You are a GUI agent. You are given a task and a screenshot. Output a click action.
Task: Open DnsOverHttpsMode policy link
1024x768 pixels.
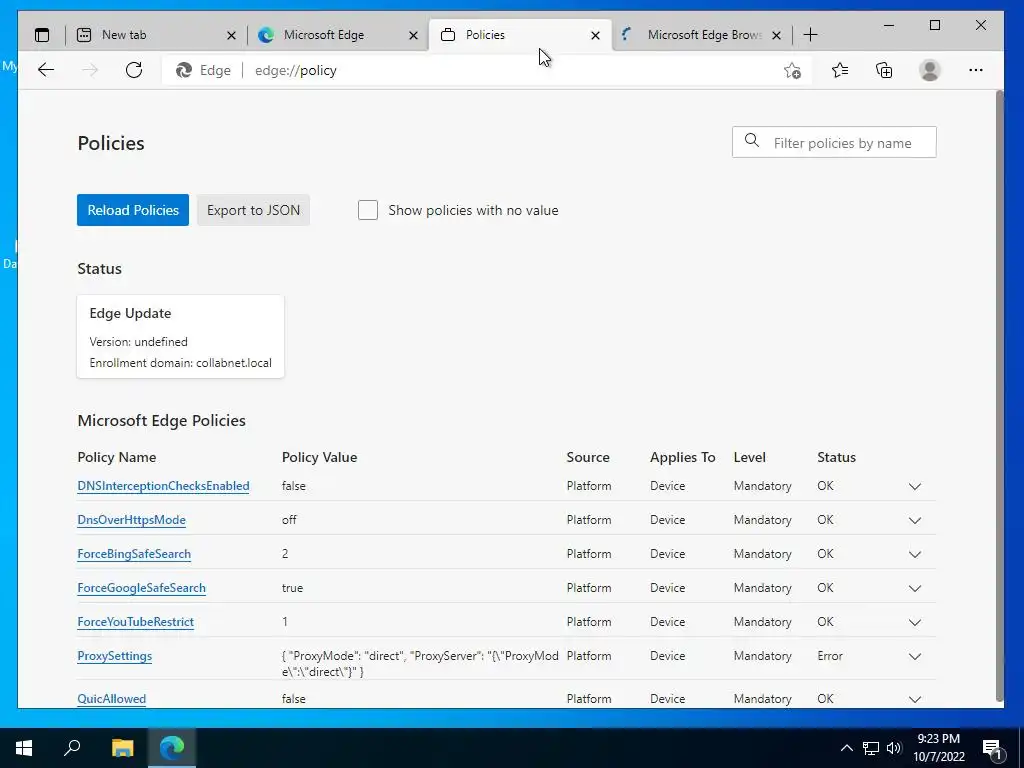click(131, 520)
